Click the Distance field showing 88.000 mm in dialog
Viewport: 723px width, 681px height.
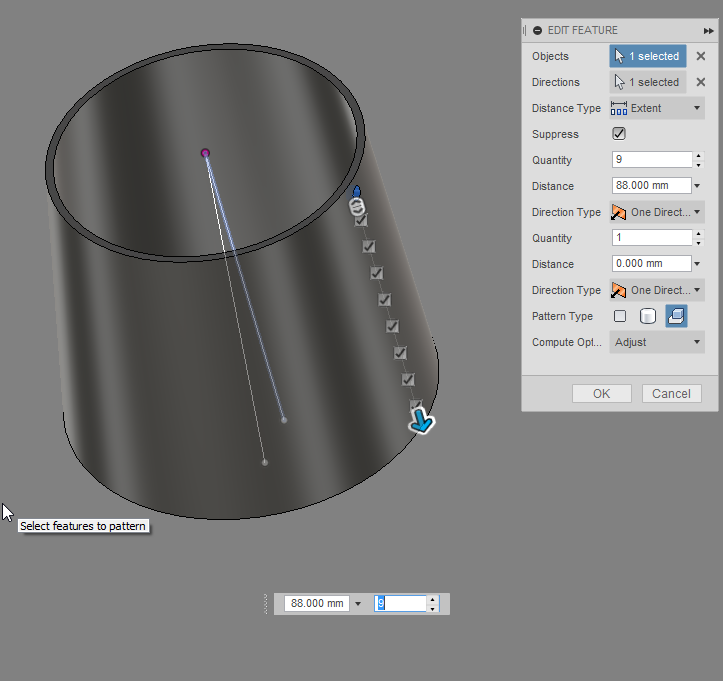pos(652,185)
